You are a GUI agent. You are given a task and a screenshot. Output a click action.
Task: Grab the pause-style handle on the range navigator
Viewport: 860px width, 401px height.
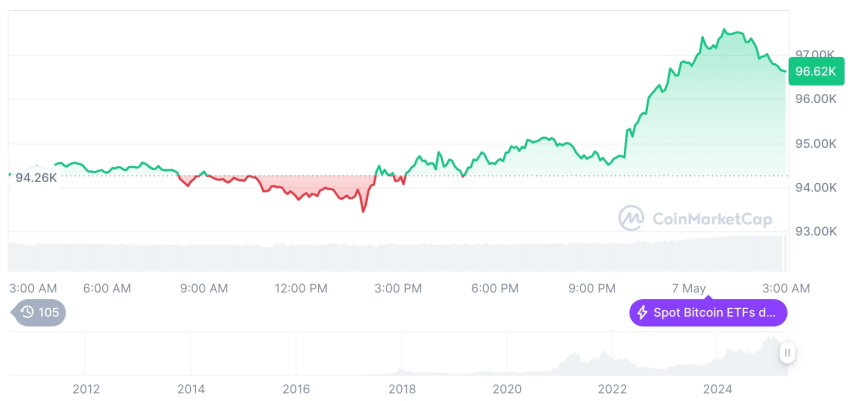click(x=787, y=352)
